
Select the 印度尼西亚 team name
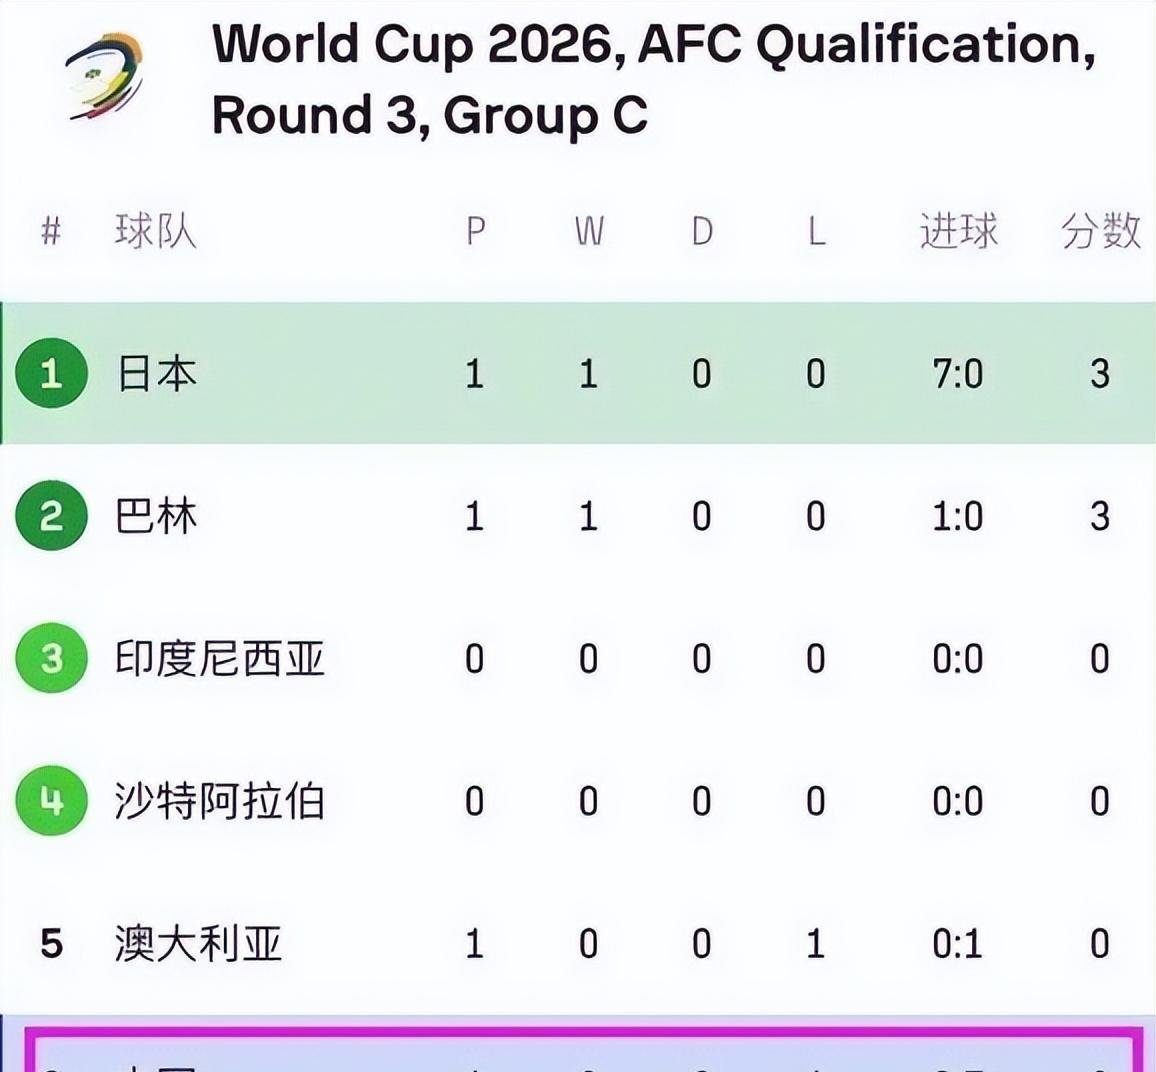pyautogui.click(x=222, y=659)
